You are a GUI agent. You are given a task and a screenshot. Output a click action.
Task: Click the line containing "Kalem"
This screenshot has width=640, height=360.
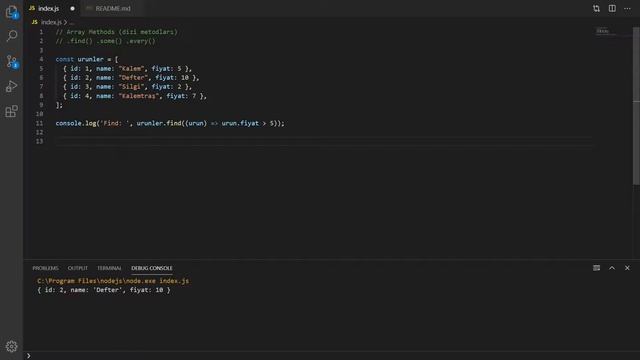[127, 69]
